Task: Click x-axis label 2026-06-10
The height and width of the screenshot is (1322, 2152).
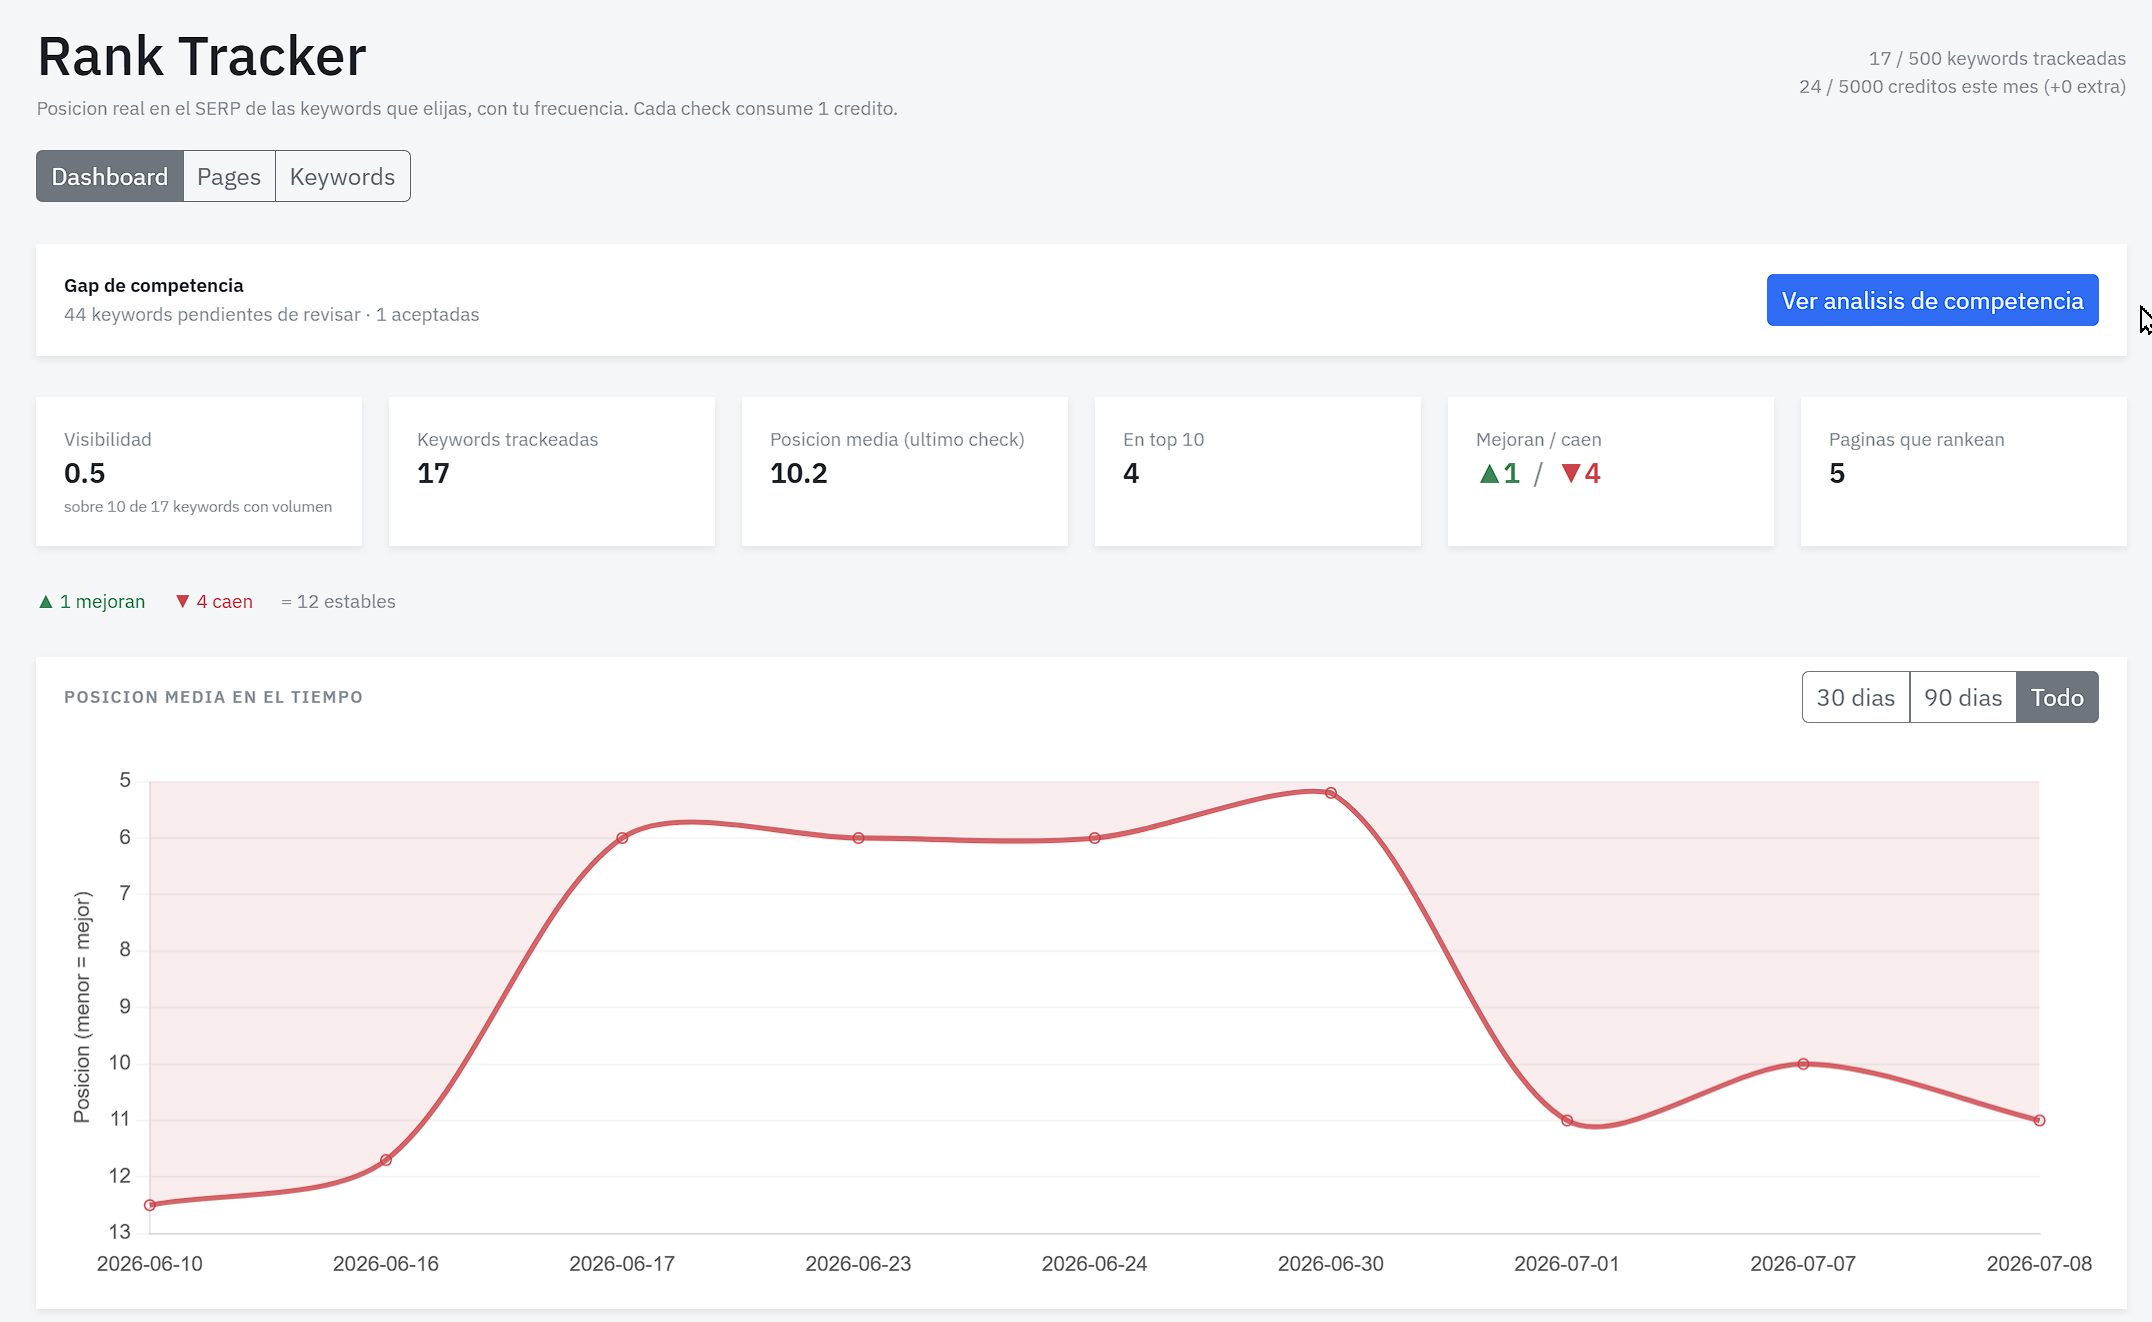Action: coord(150,1264)
